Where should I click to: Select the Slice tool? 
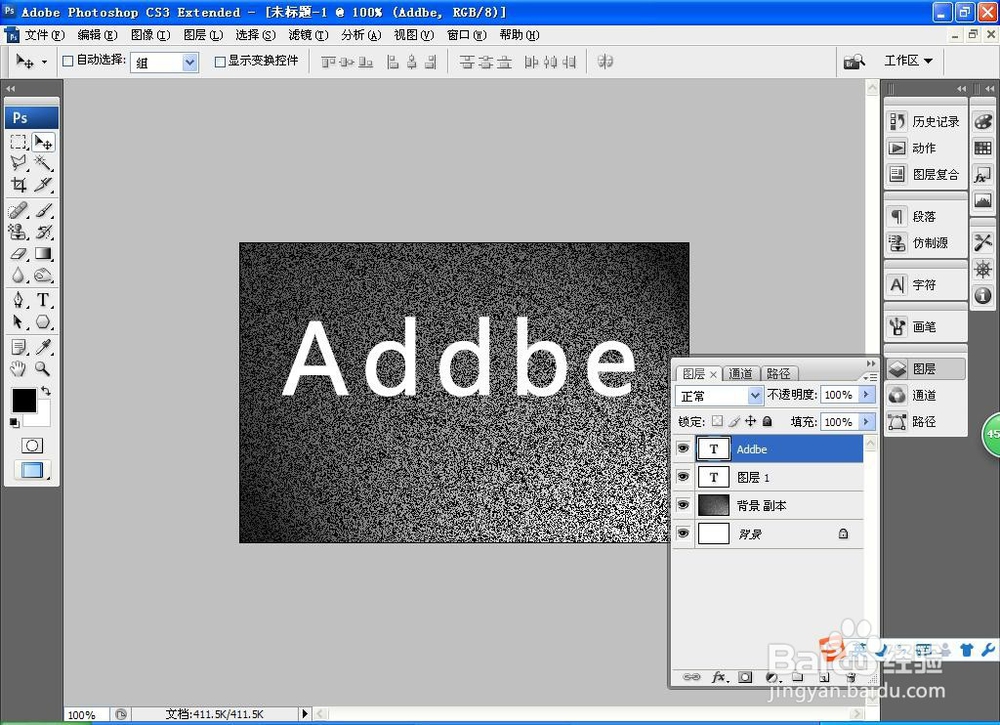43,185
